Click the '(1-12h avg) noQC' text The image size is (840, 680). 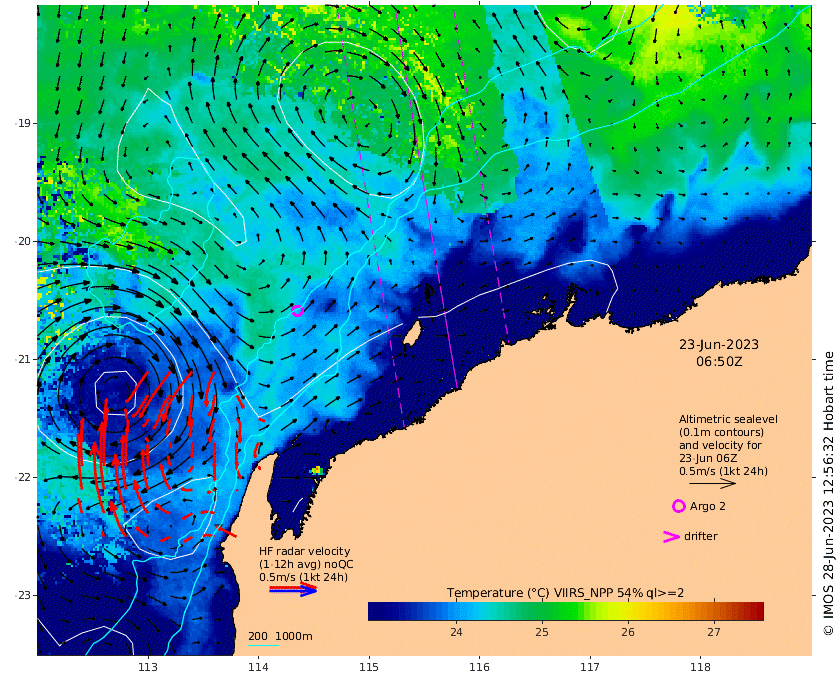point(306,564)
